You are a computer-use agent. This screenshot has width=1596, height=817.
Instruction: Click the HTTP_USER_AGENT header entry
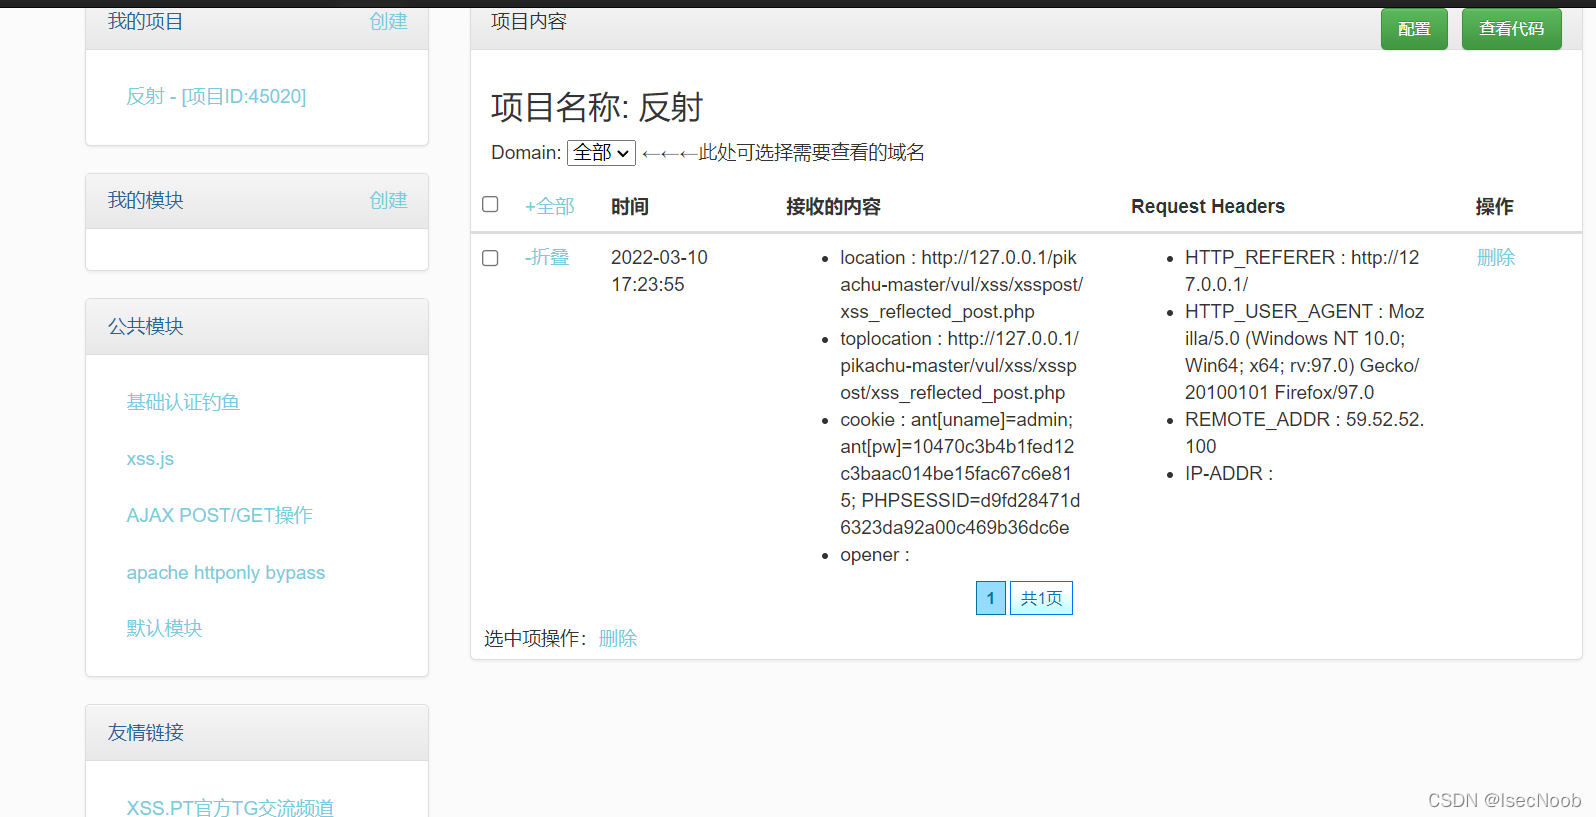1304,351
